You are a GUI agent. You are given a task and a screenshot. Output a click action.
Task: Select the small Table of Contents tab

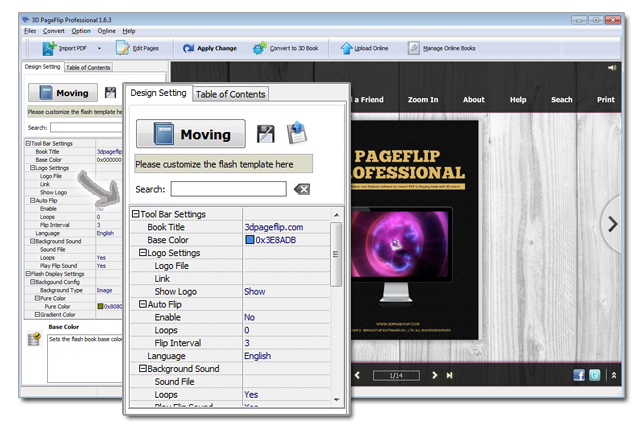point(88,67)
